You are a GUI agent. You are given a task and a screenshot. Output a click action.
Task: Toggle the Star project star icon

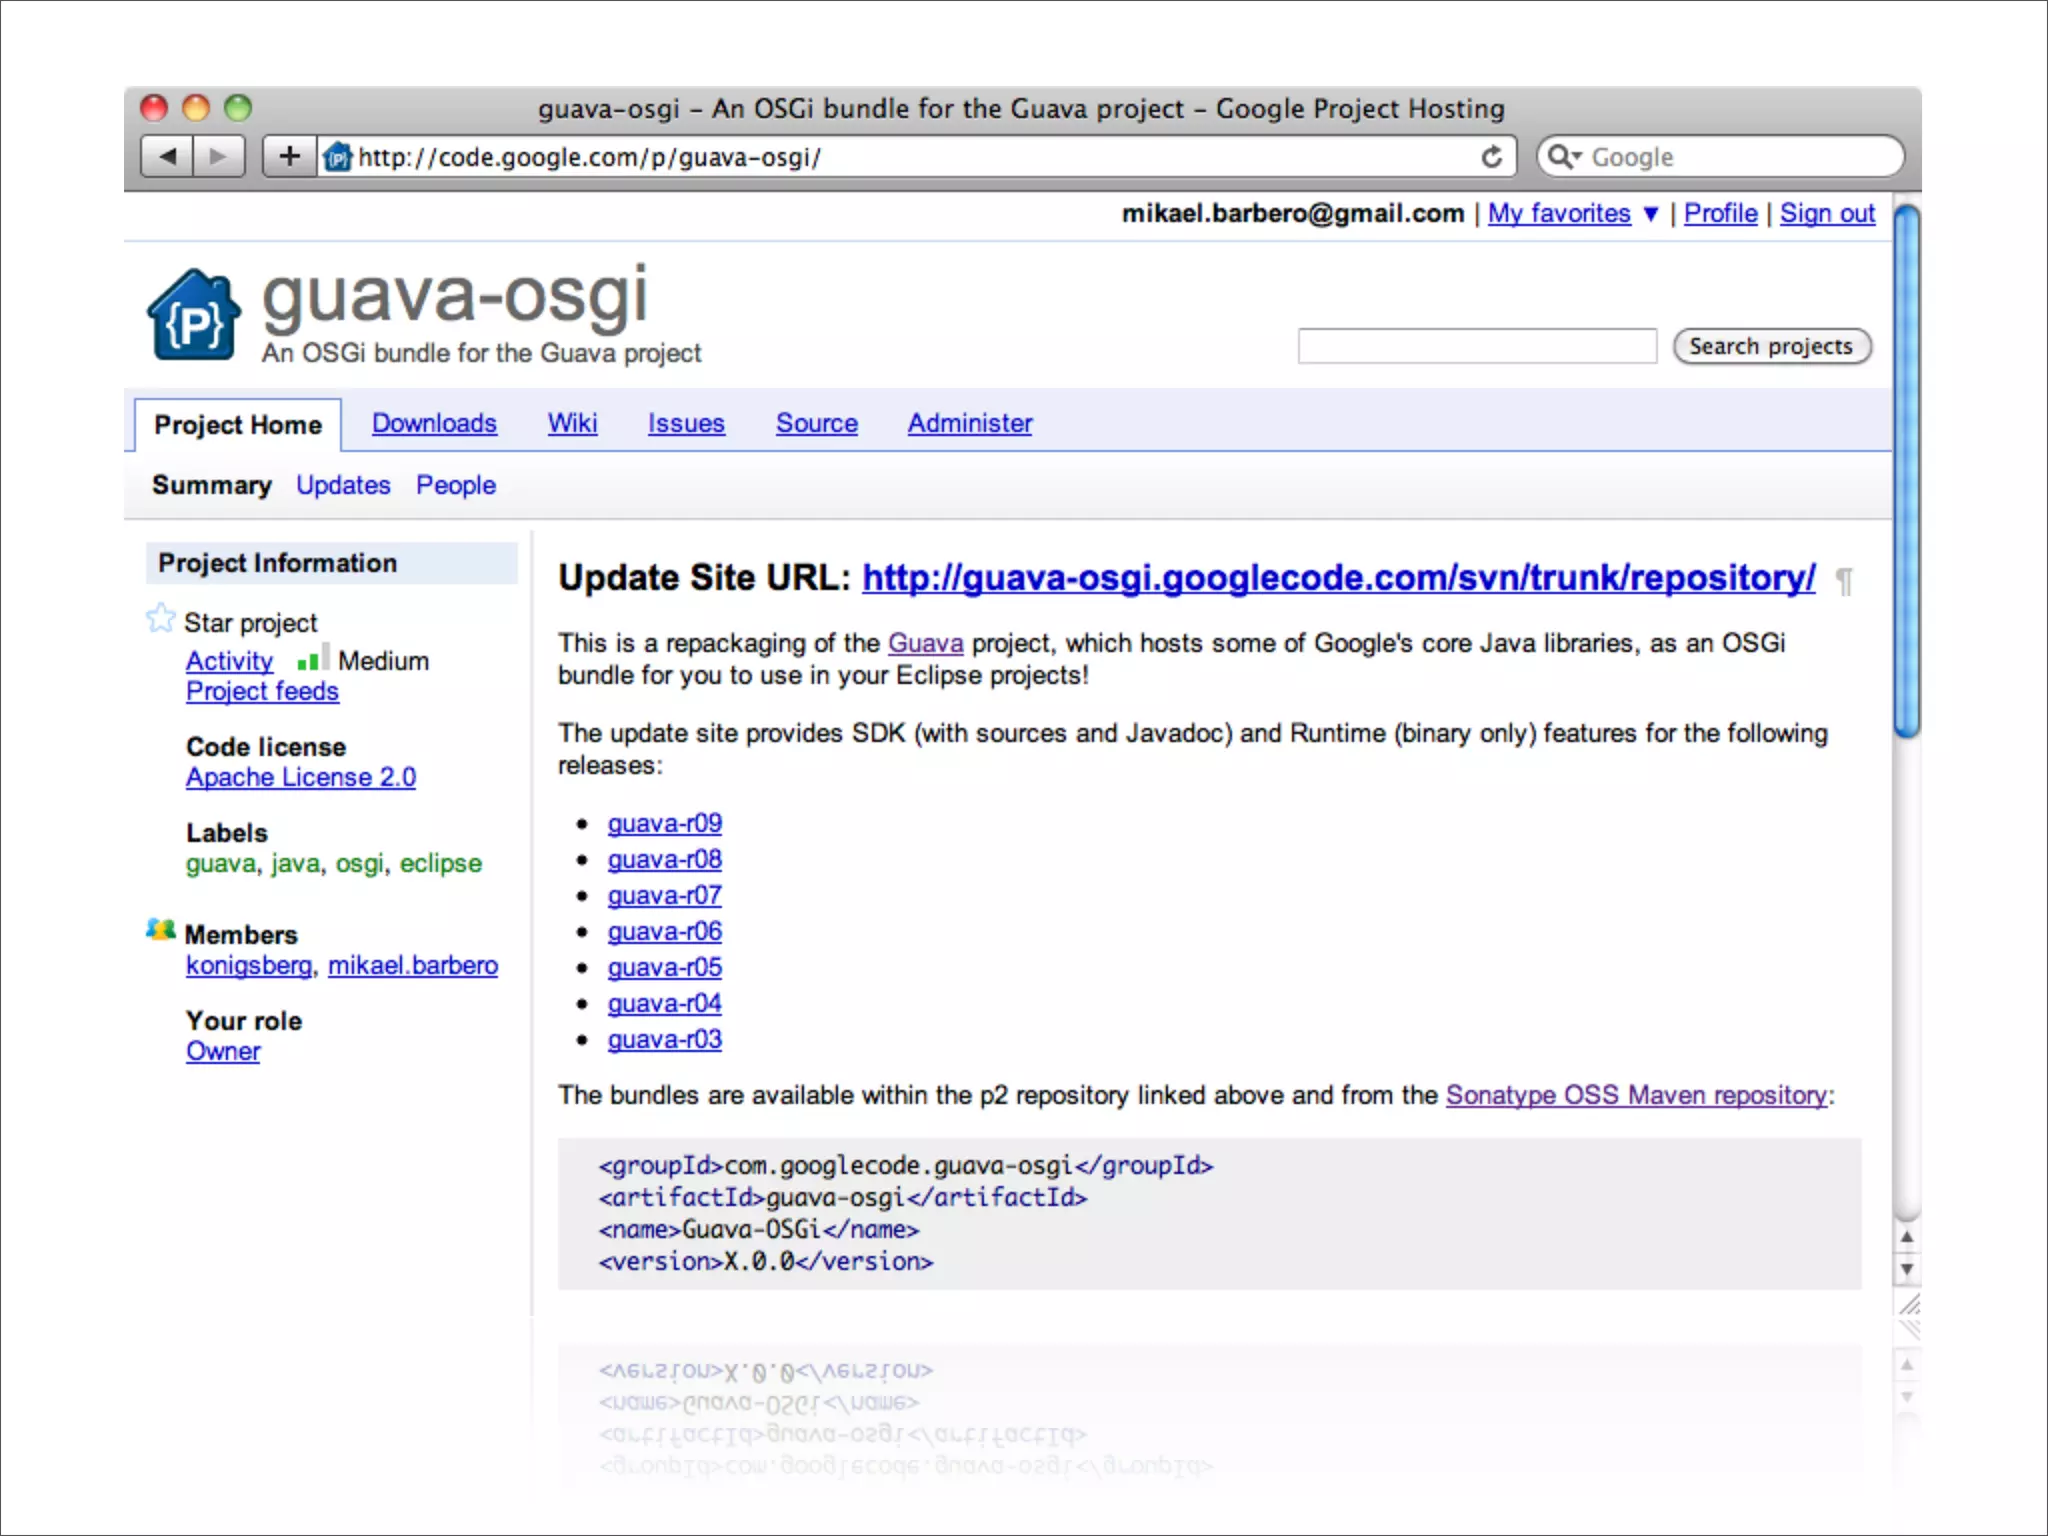[160, 619]
